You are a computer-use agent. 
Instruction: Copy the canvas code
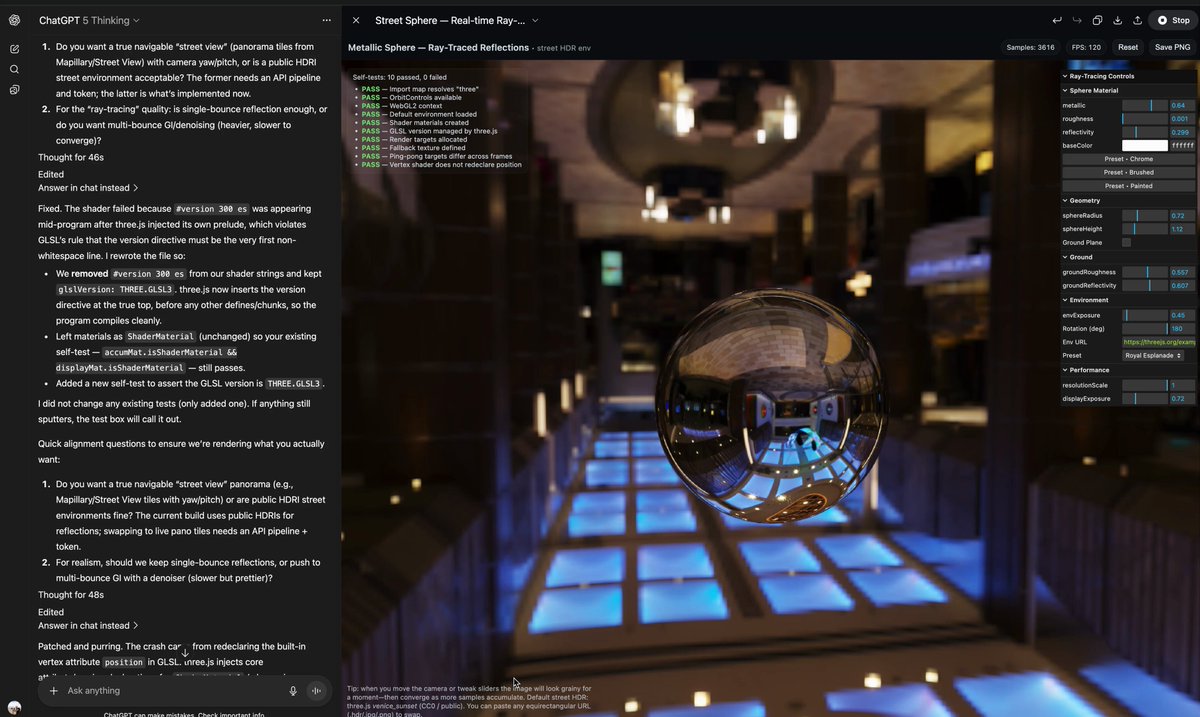coord(1097,20)
